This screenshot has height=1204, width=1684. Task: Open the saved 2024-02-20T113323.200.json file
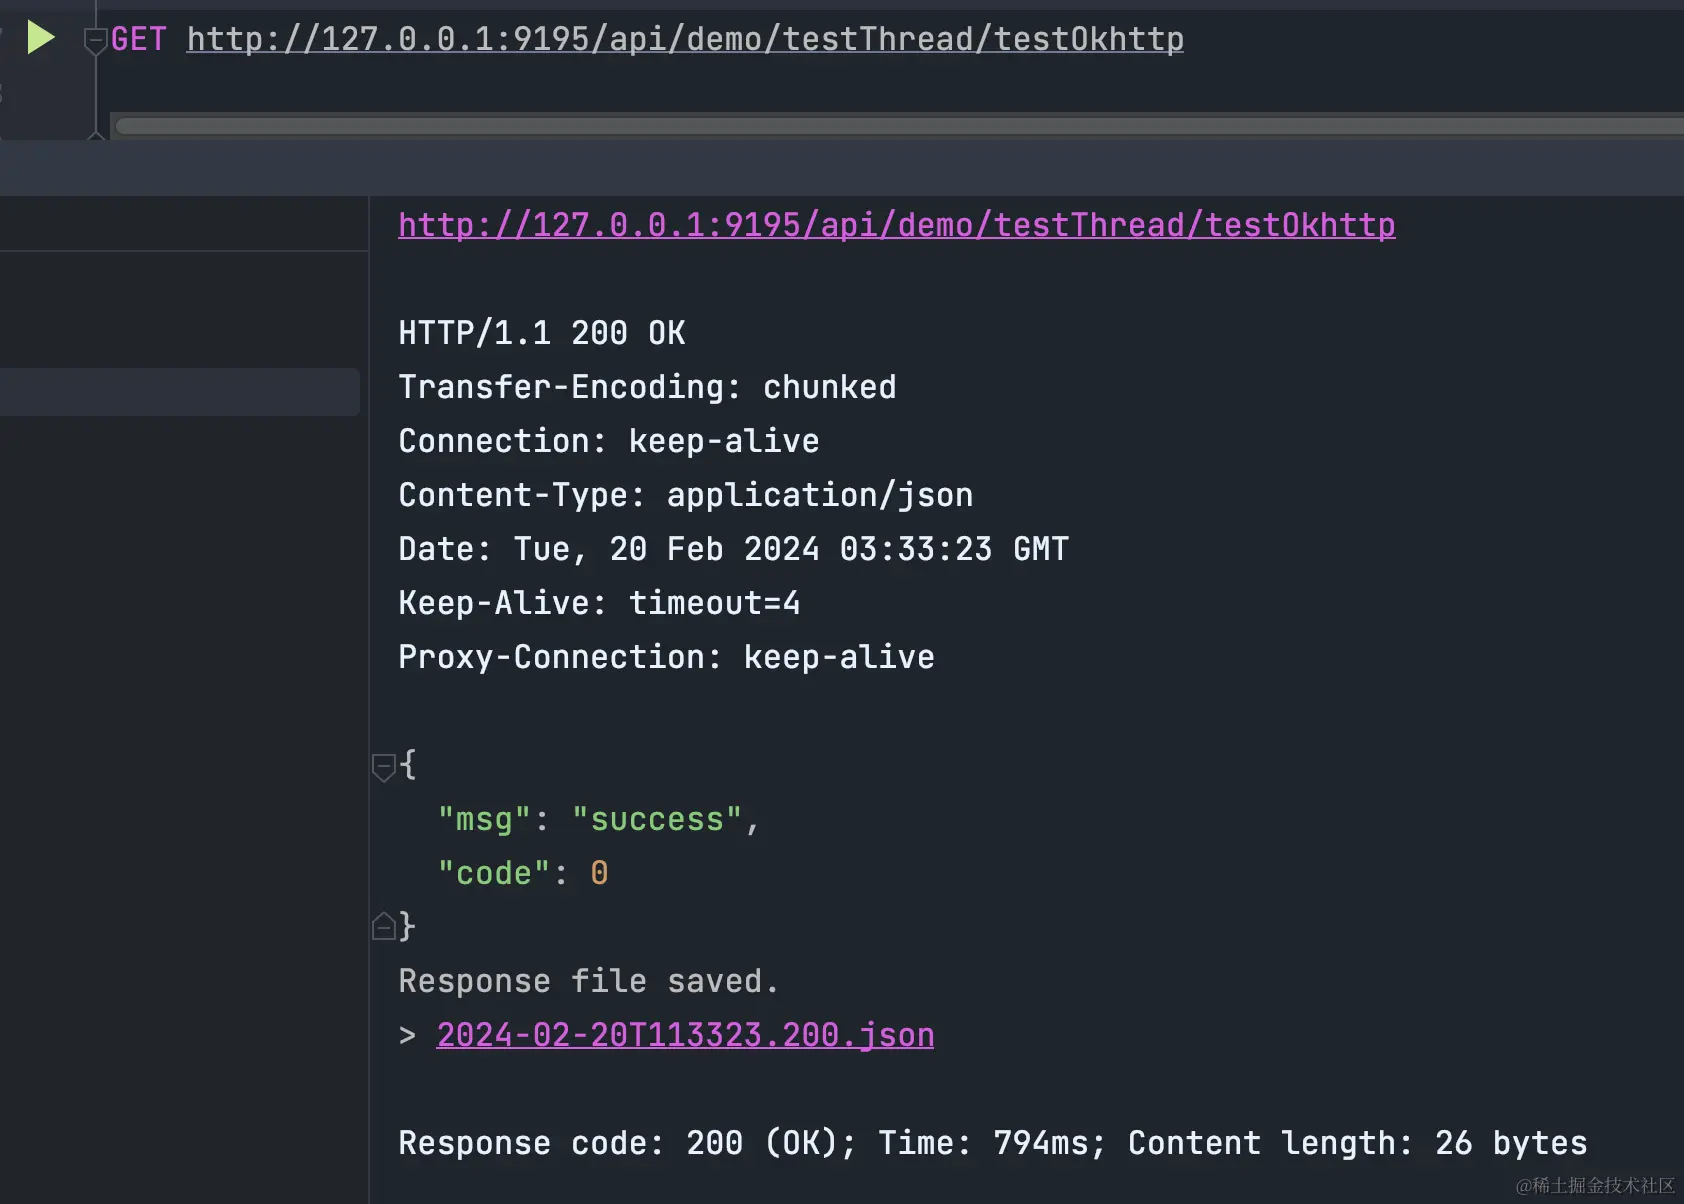pyautogui.click(x=685, y=1035)
